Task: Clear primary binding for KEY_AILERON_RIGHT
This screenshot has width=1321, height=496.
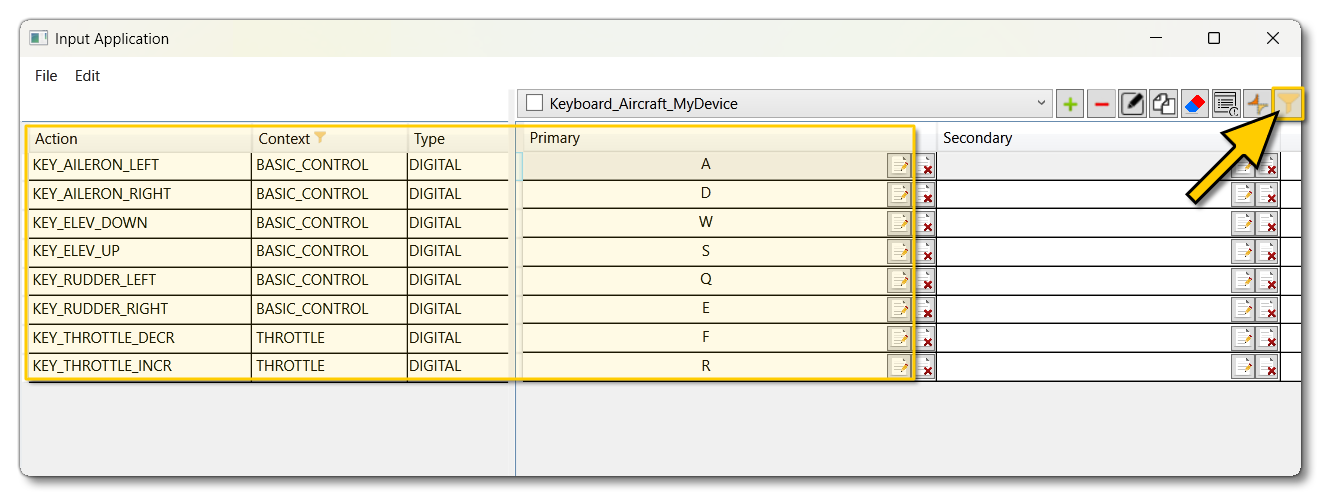Action: [x=925, y=195]
